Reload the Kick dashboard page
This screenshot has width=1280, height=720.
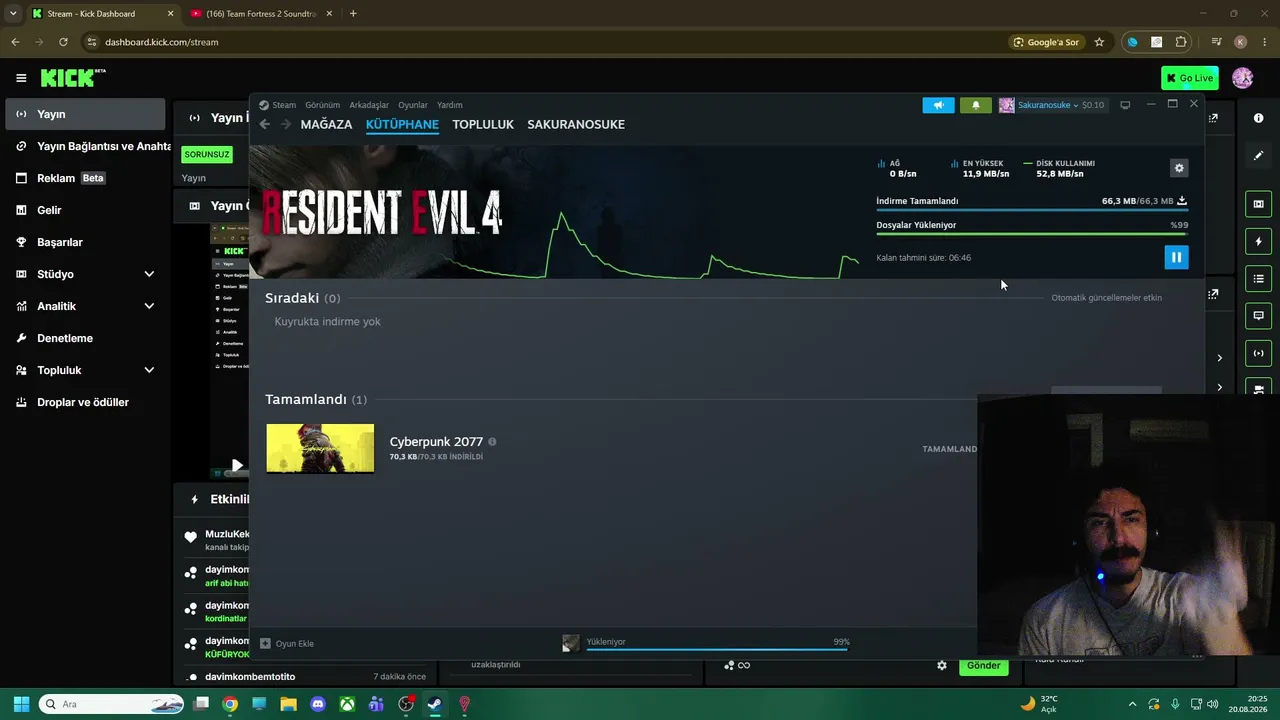(63, 42)
